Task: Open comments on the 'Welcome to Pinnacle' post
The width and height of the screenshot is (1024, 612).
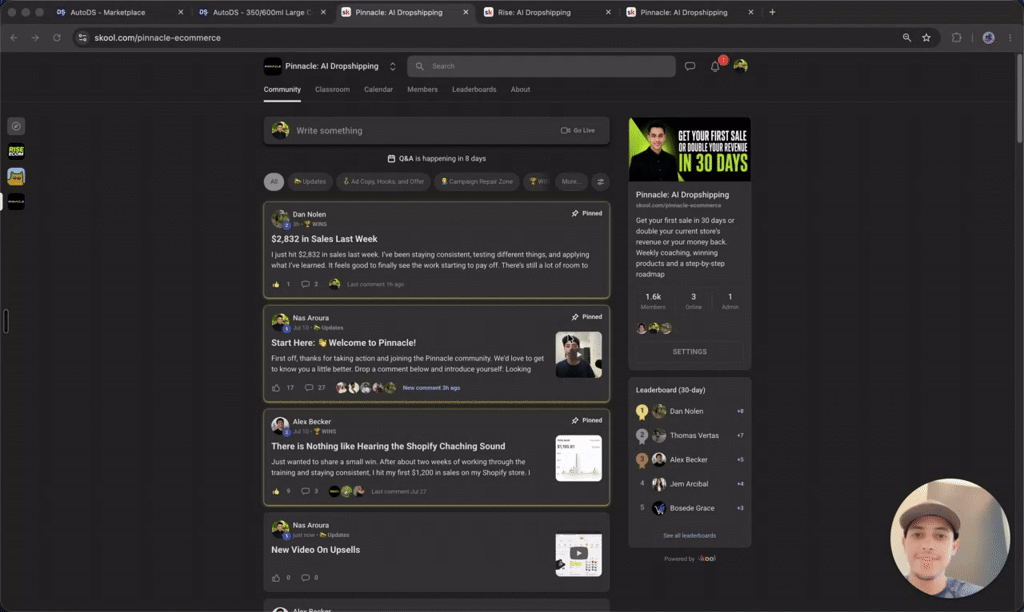Action: (x=309, y=388)
